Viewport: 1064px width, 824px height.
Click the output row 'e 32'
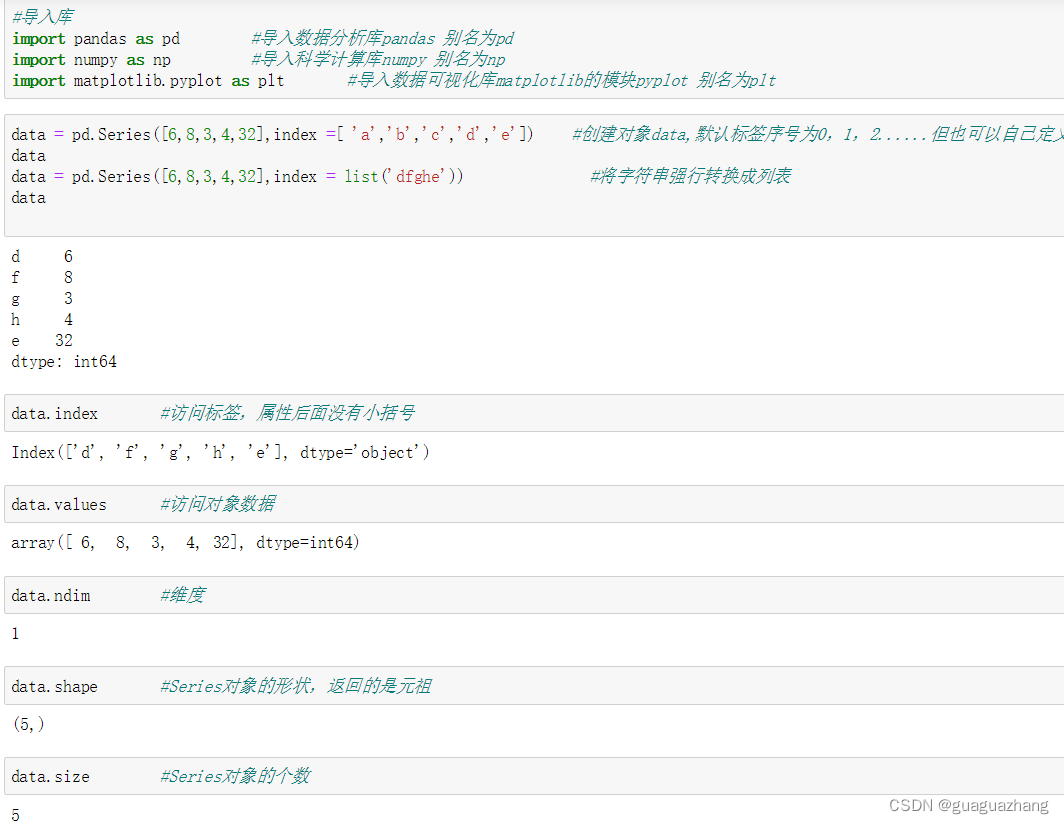point(41,341)
